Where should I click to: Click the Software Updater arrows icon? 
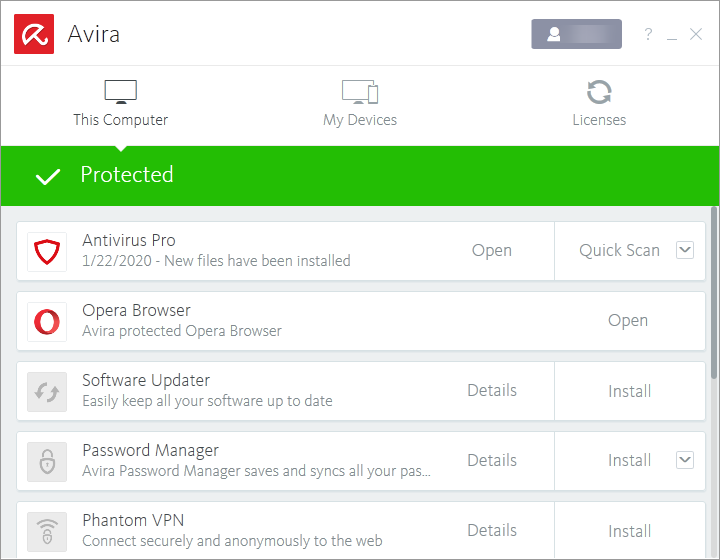(47, 392)
